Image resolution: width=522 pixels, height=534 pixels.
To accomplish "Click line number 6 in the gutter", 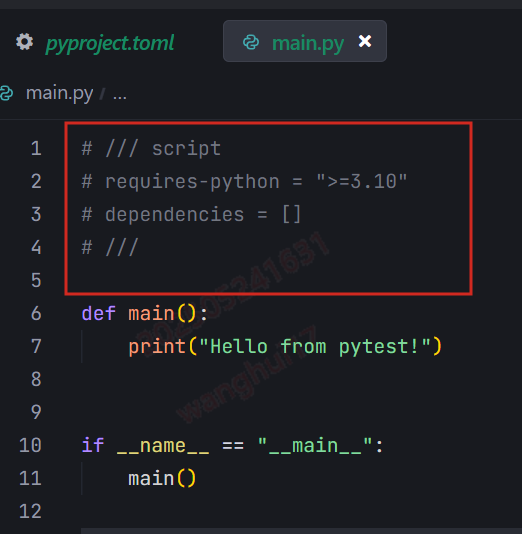I will [x=36, y=313].
